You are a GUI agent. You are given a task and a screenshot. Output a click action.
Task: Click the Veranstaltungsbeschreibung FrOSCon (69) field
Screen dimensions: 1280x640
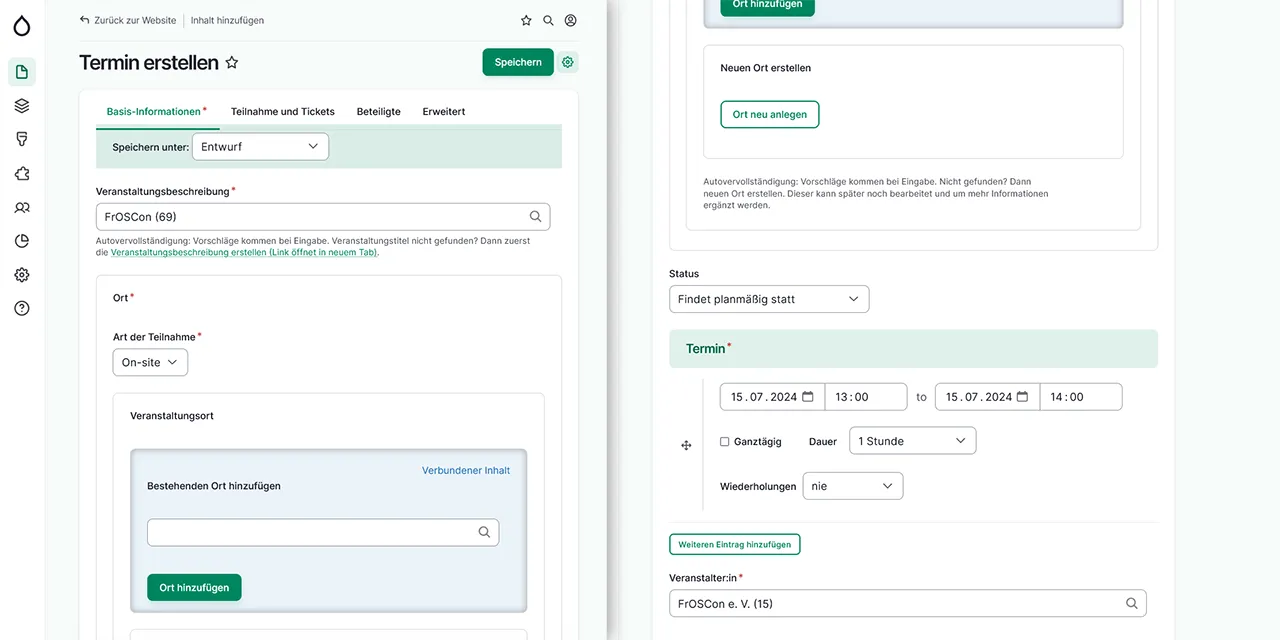pos(323,216)
